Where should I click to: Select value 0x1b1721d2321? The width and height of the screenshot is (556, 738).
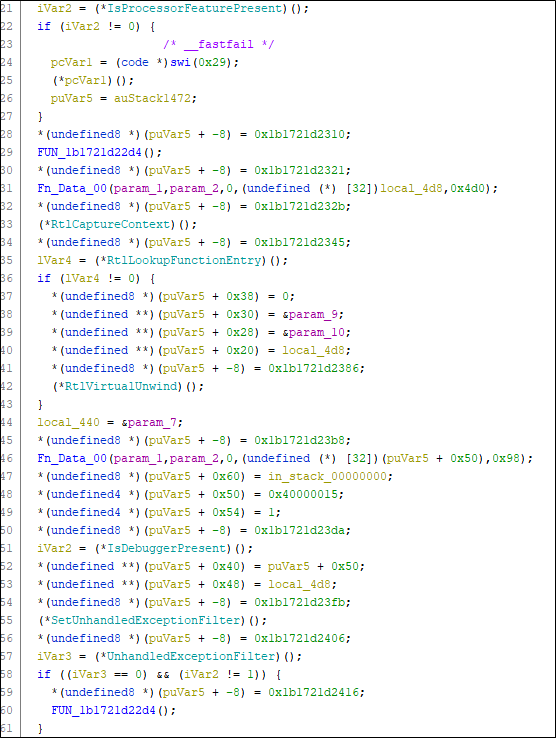click(299, 170)
